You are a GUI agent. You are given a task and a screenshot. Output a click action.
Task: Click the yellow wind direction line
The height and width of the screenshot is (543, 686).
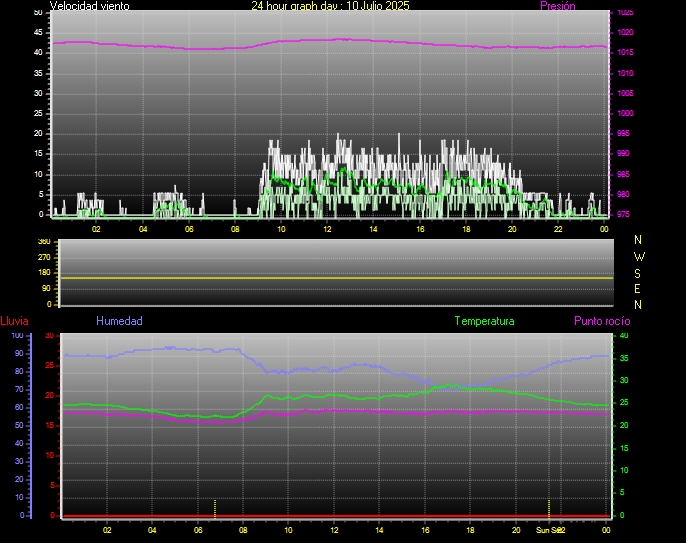[336, 278]
